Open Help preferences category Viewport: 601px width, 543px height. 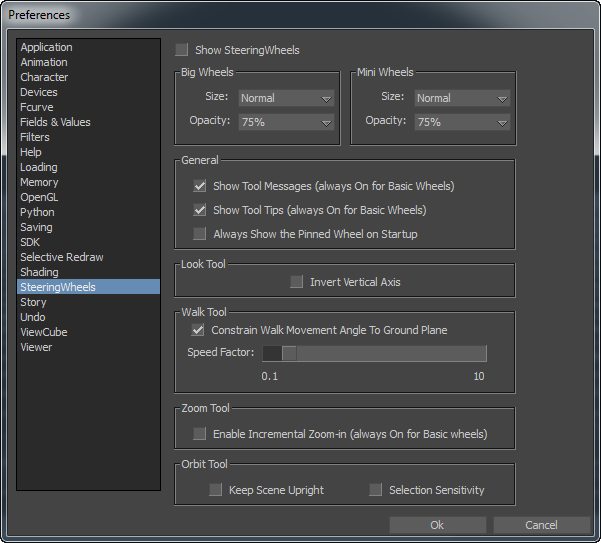88,152
